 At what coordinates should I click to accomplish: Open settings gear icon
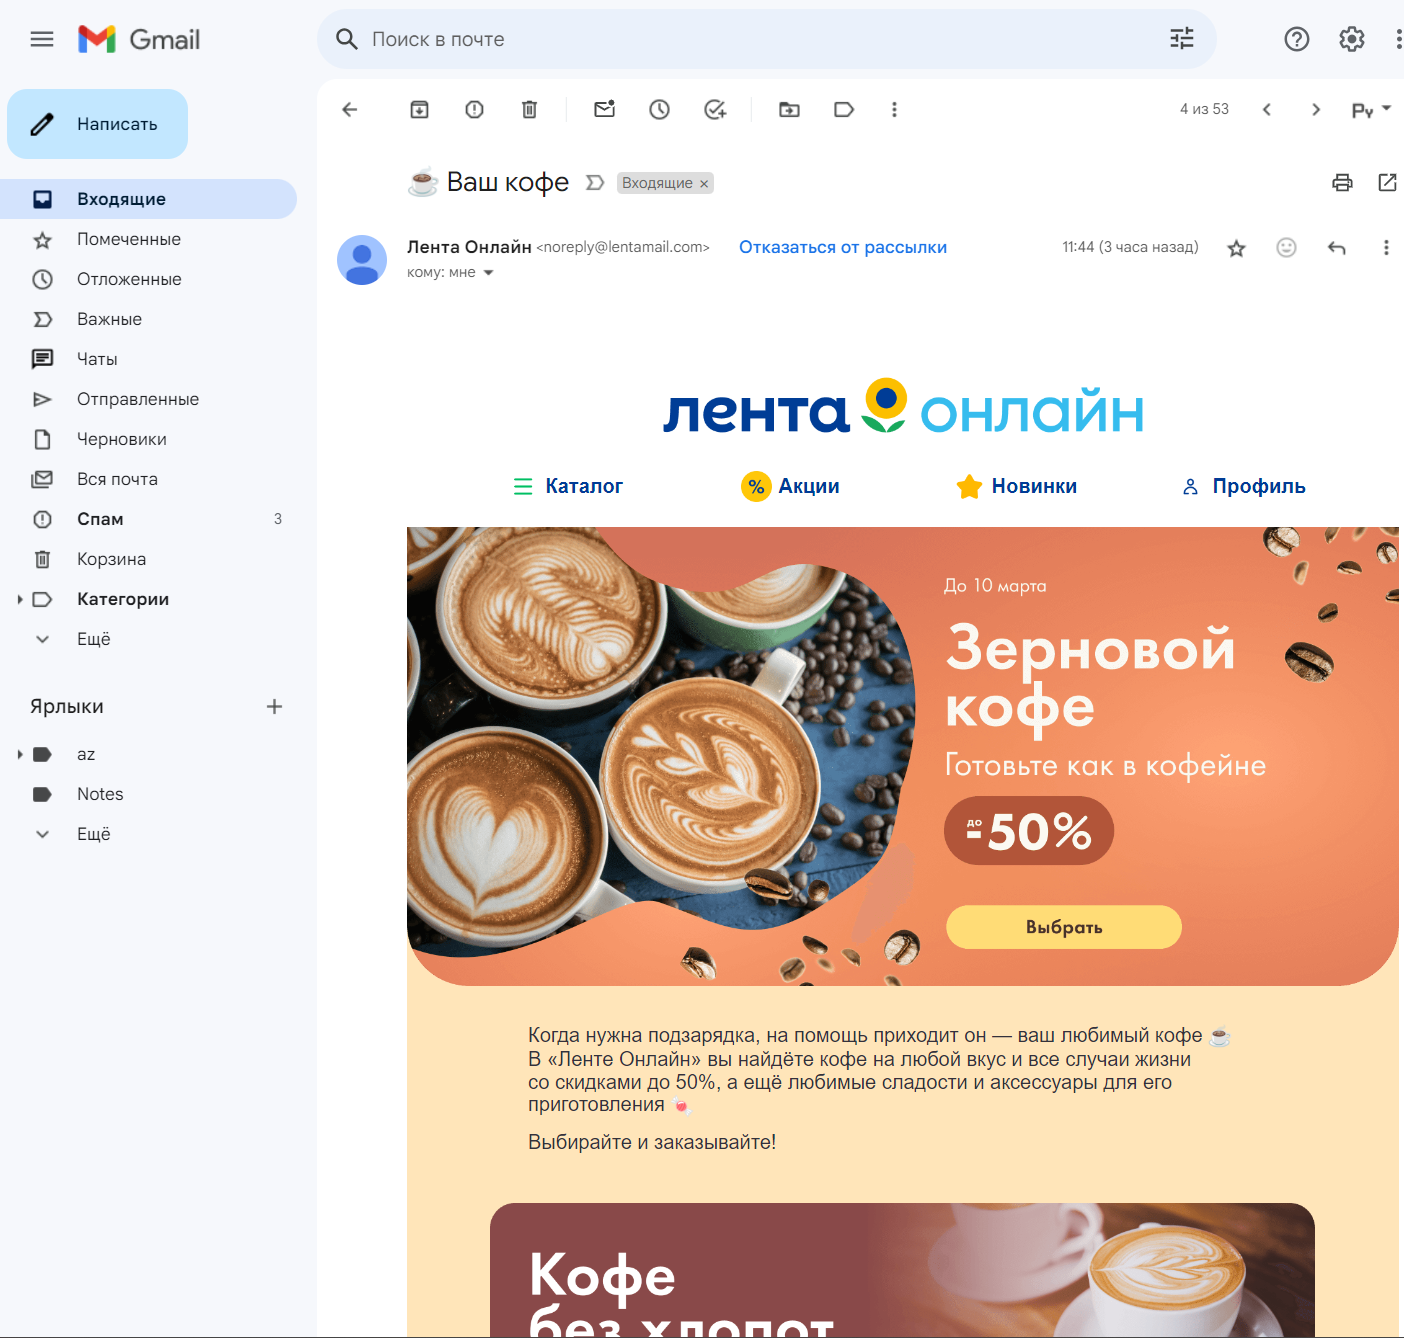click(x=1352, y=39)
